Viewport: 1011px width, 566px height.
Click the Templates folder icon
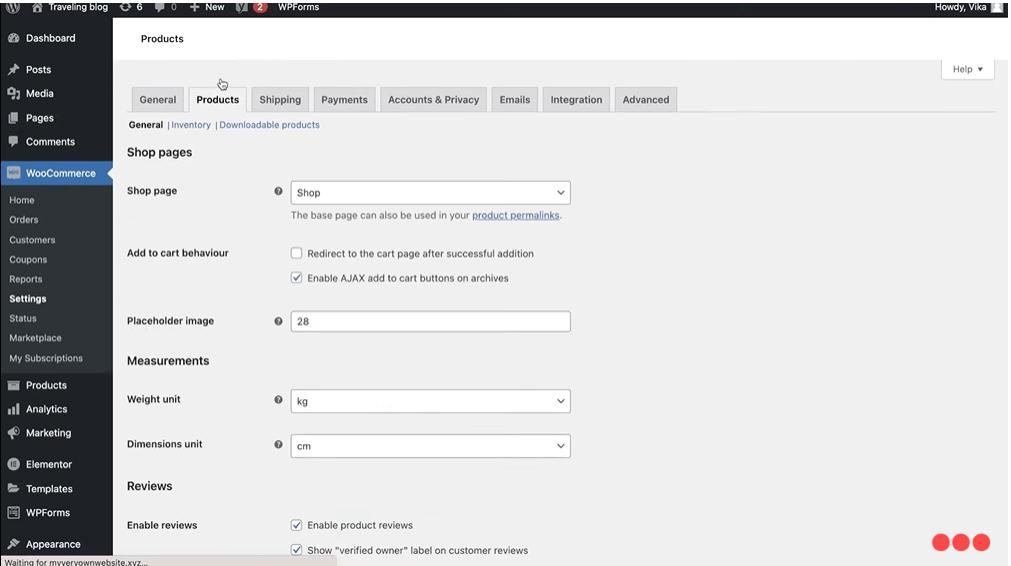(14, 488)
